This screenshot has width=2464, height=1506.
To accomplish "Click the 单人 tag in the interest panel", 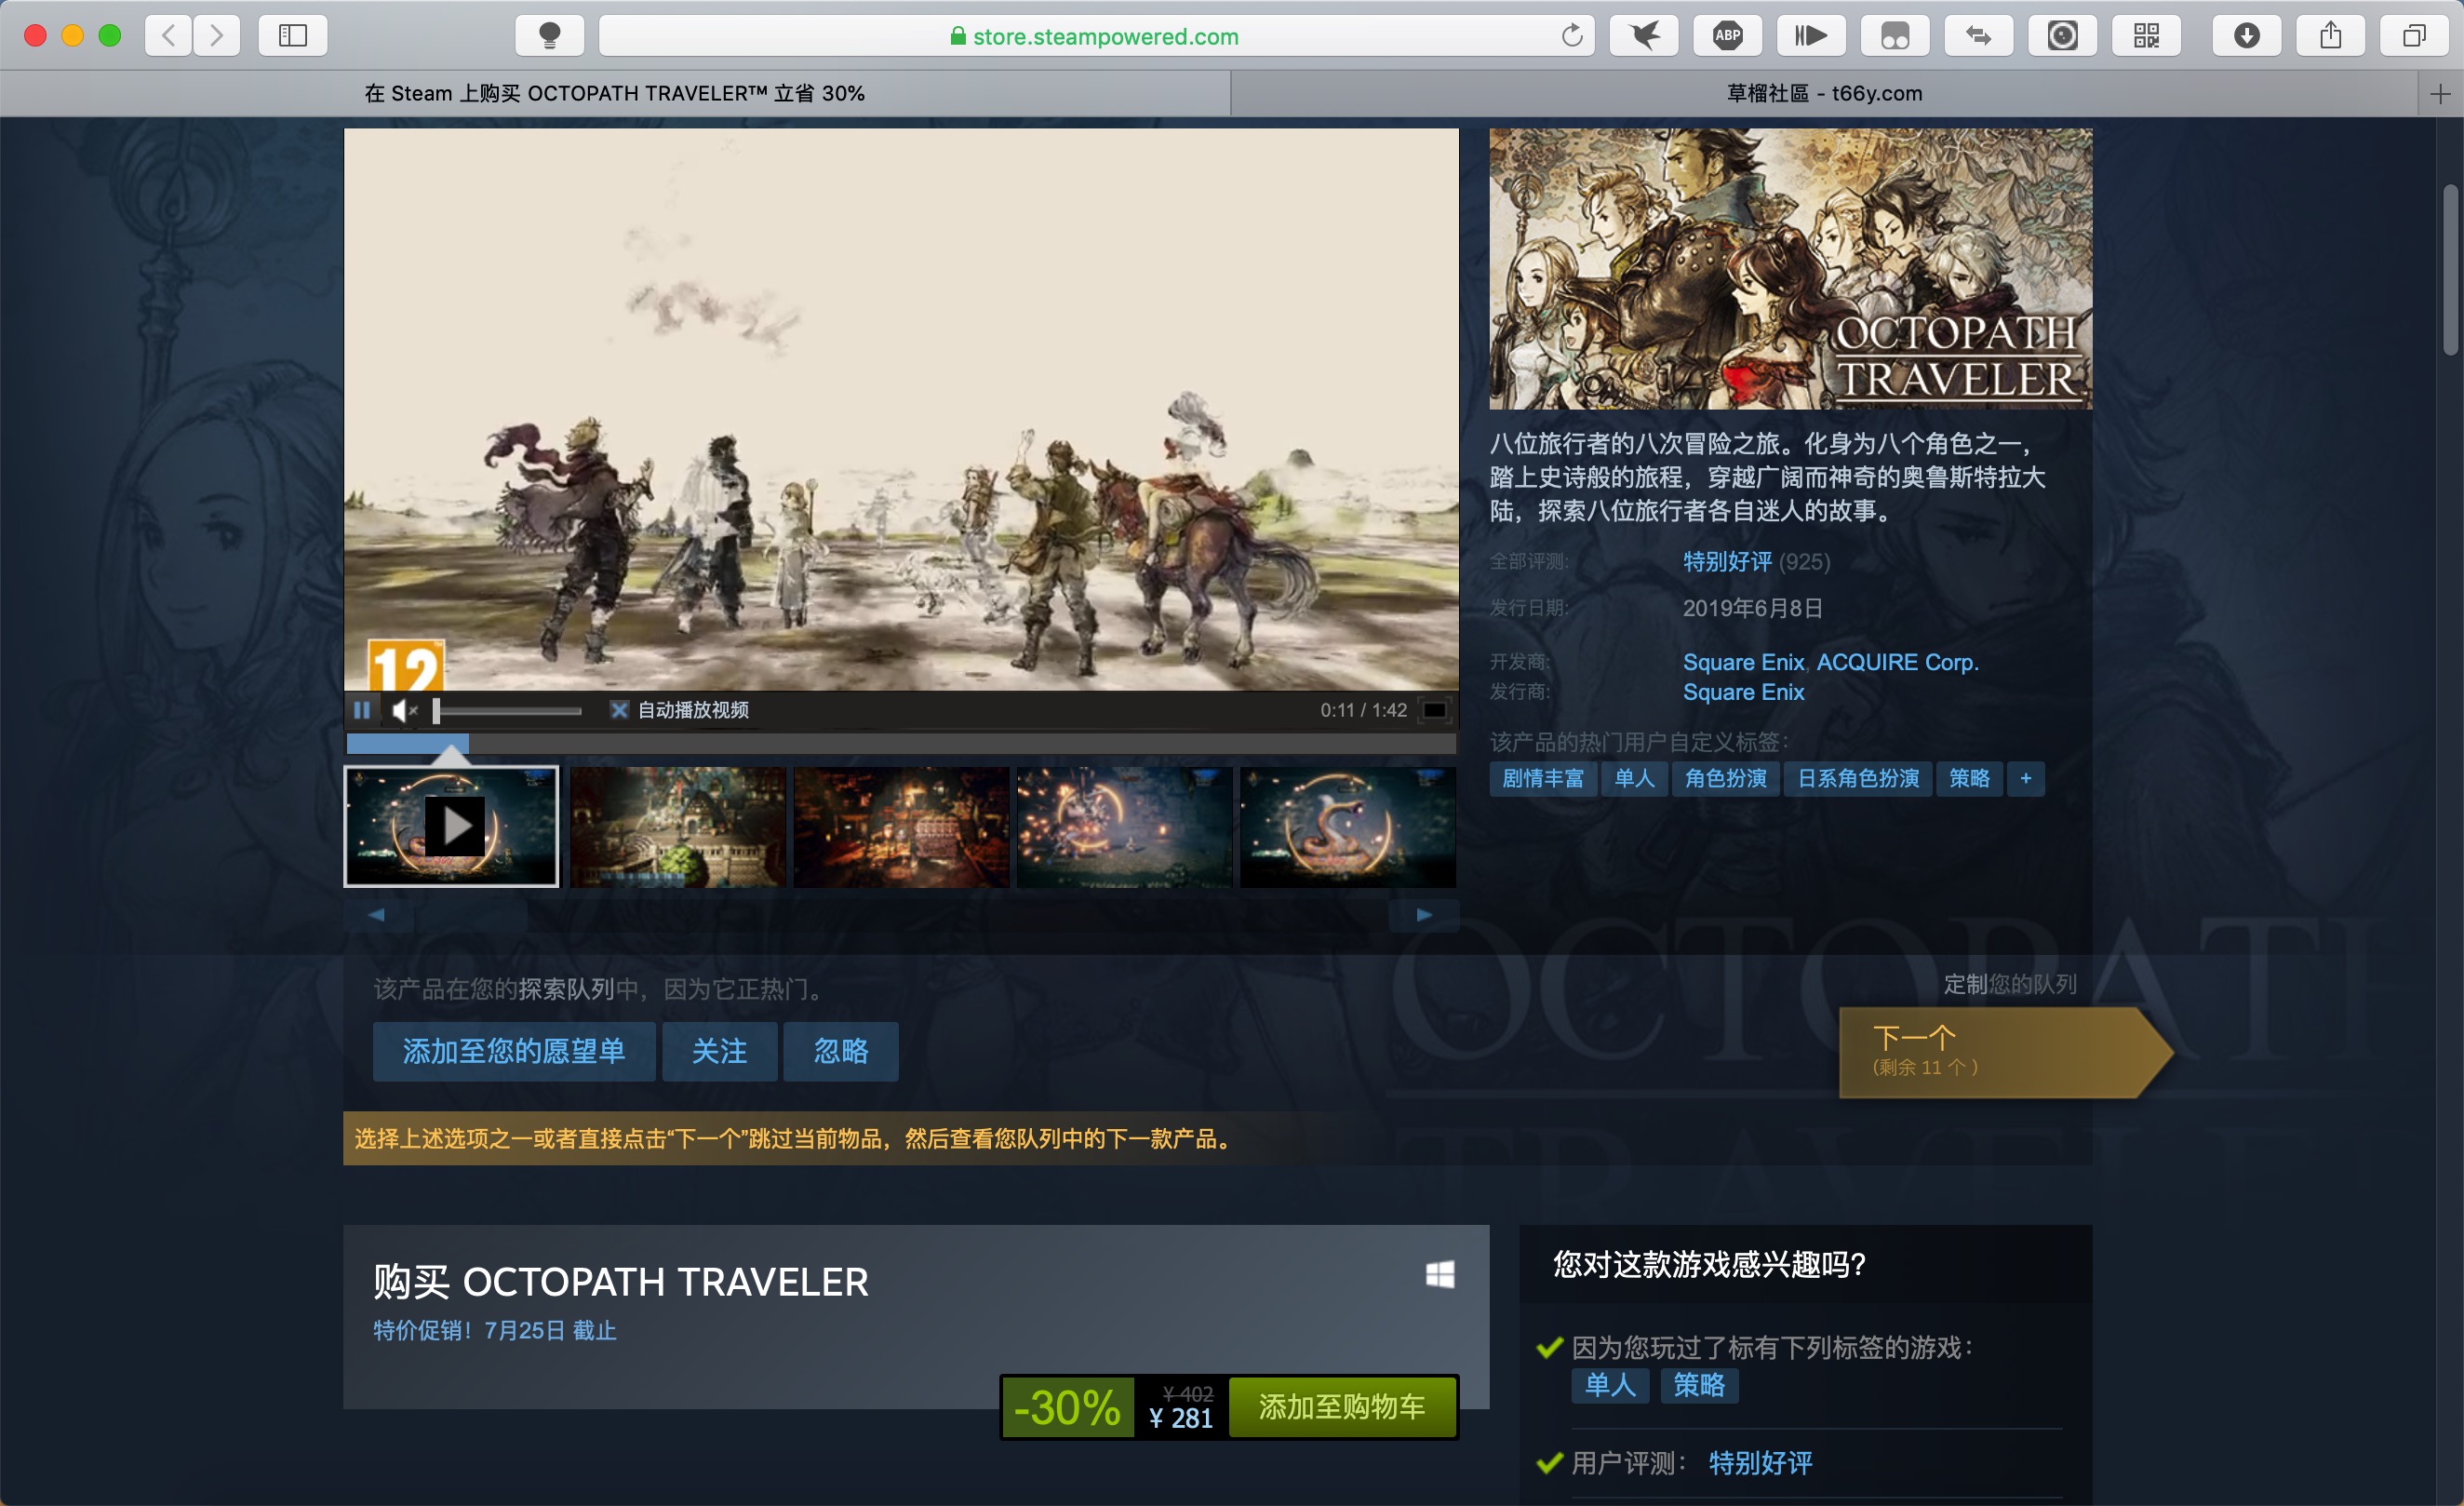I will [x=1610, y=1385].
